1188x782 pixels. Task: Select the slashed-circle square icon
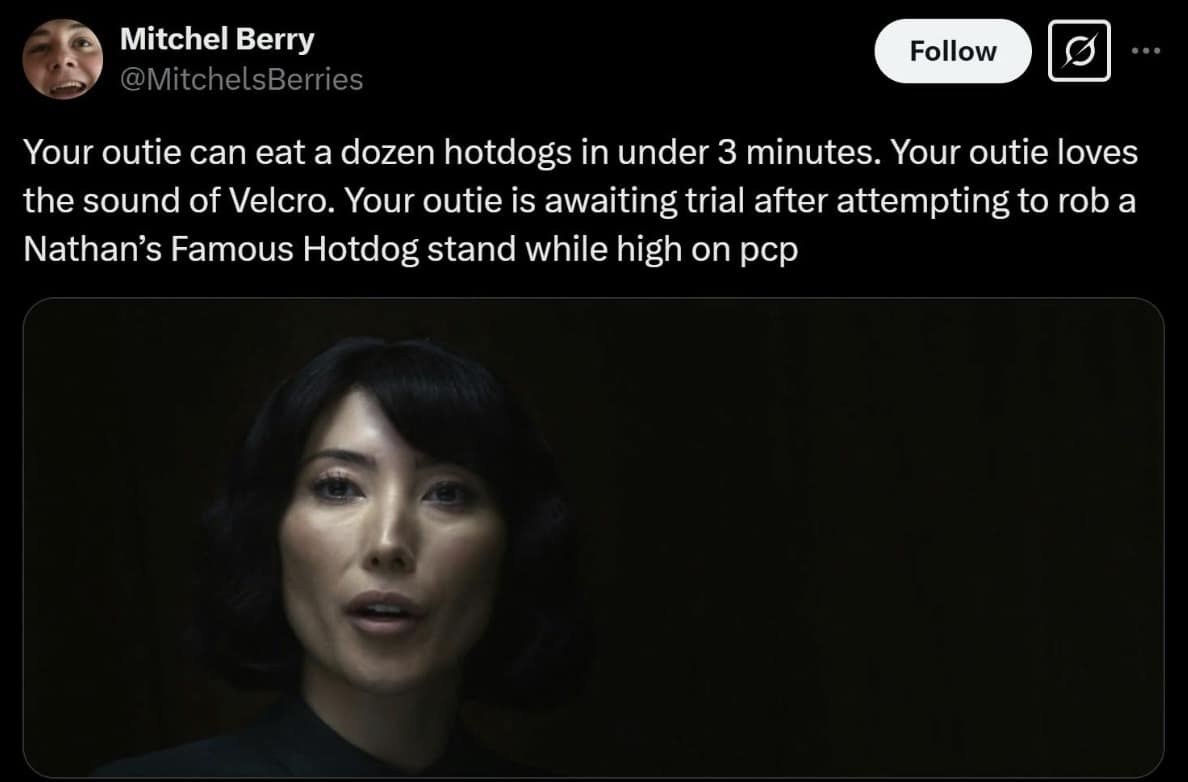tap(1079, 51)
